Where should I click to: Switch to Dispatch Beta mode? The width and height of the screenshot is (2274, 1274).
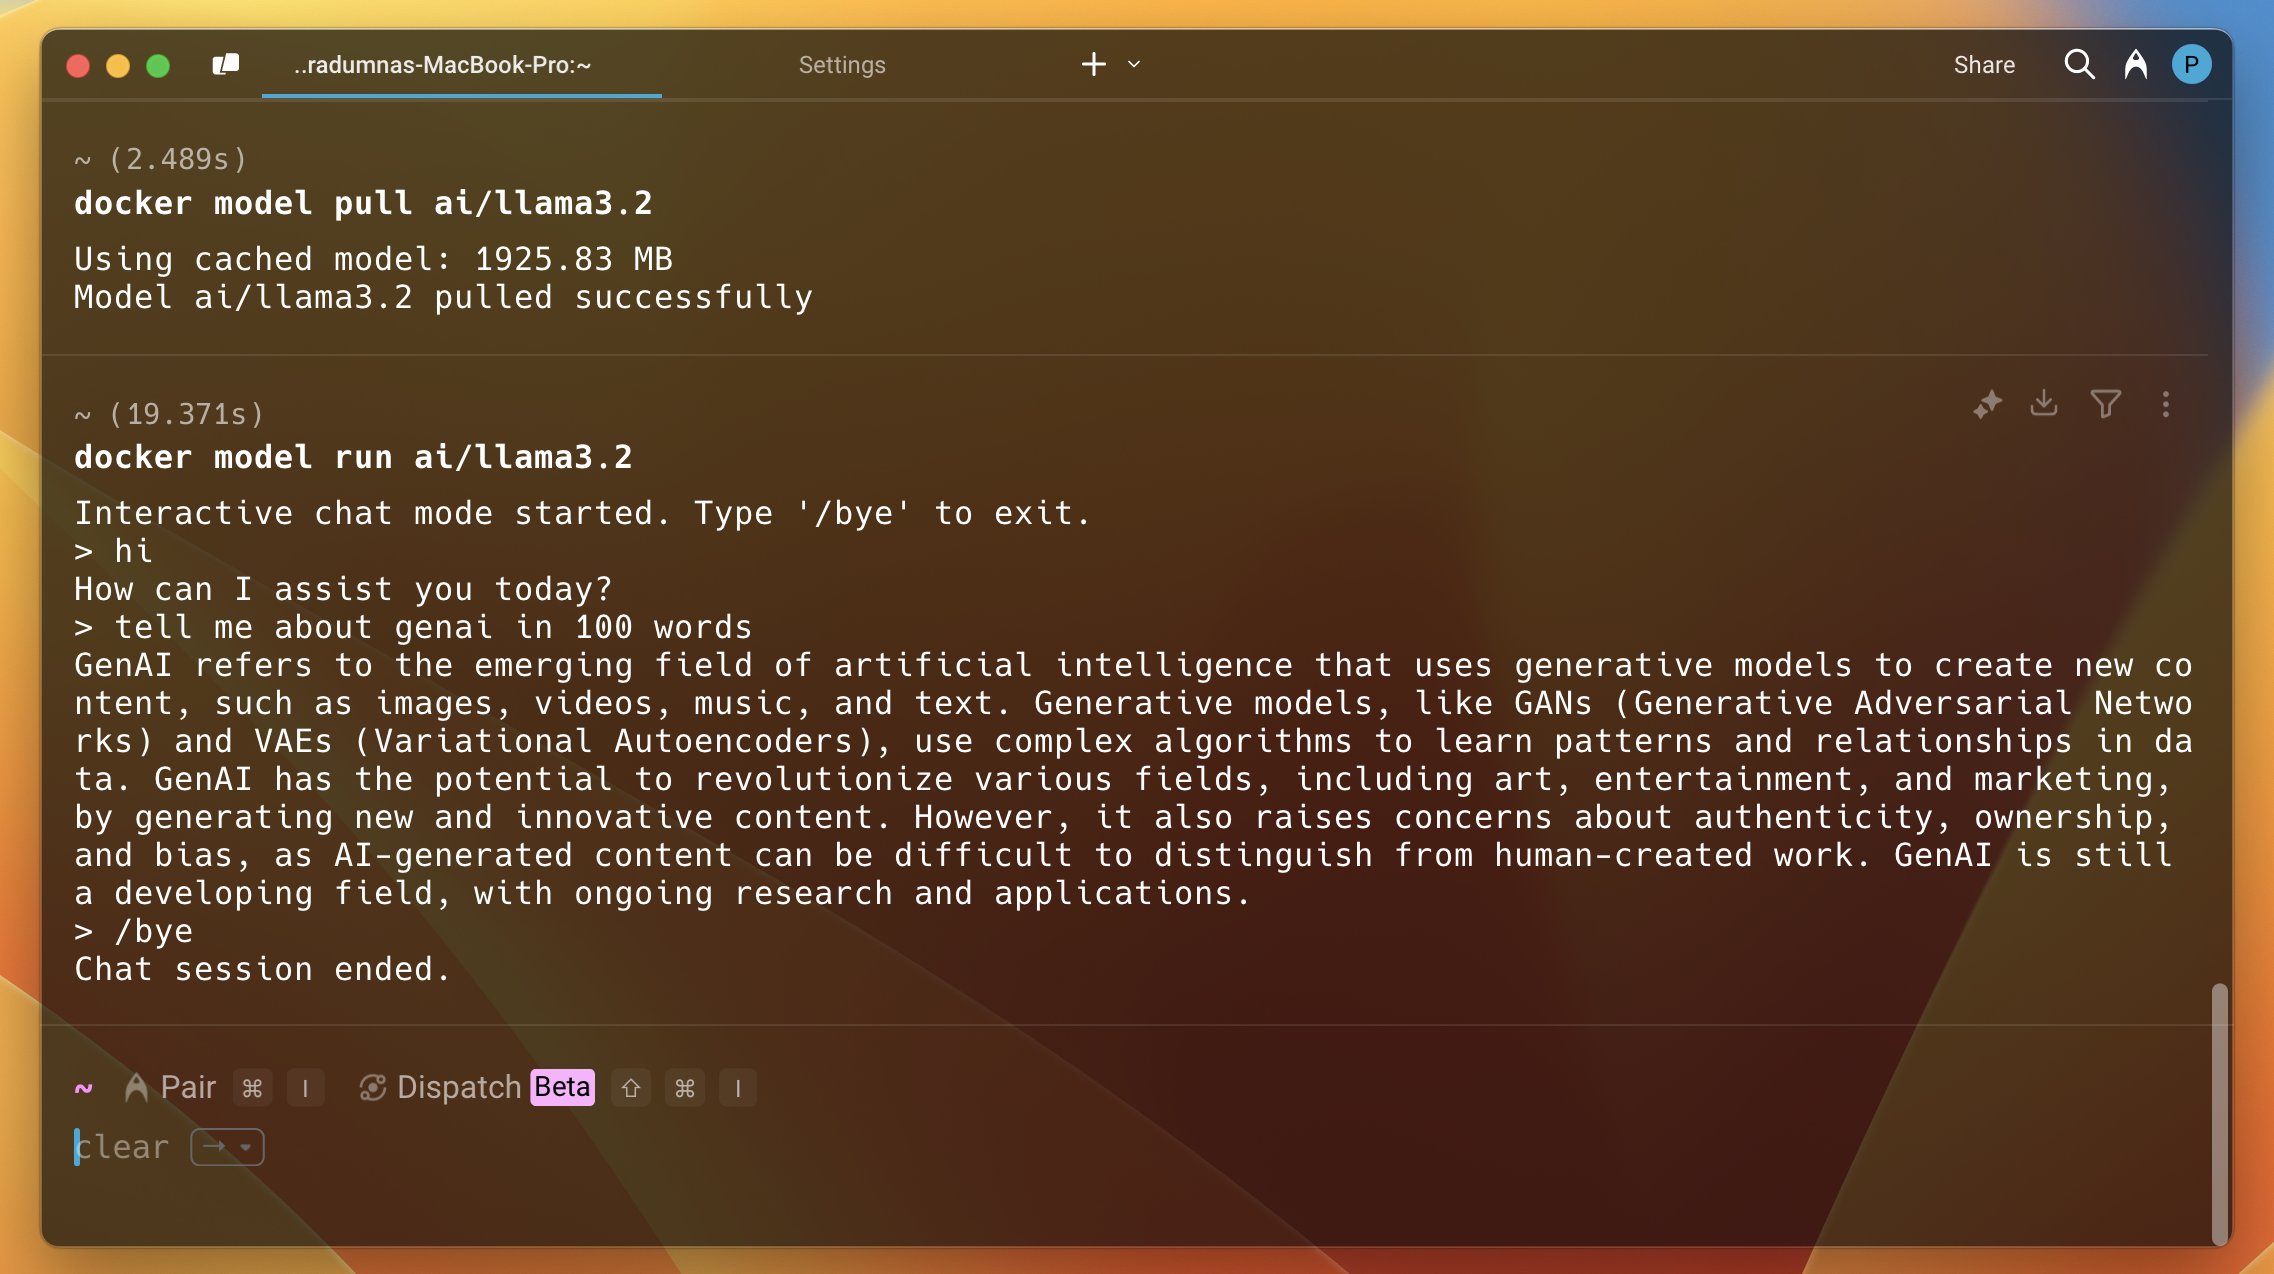(476, 1088)
